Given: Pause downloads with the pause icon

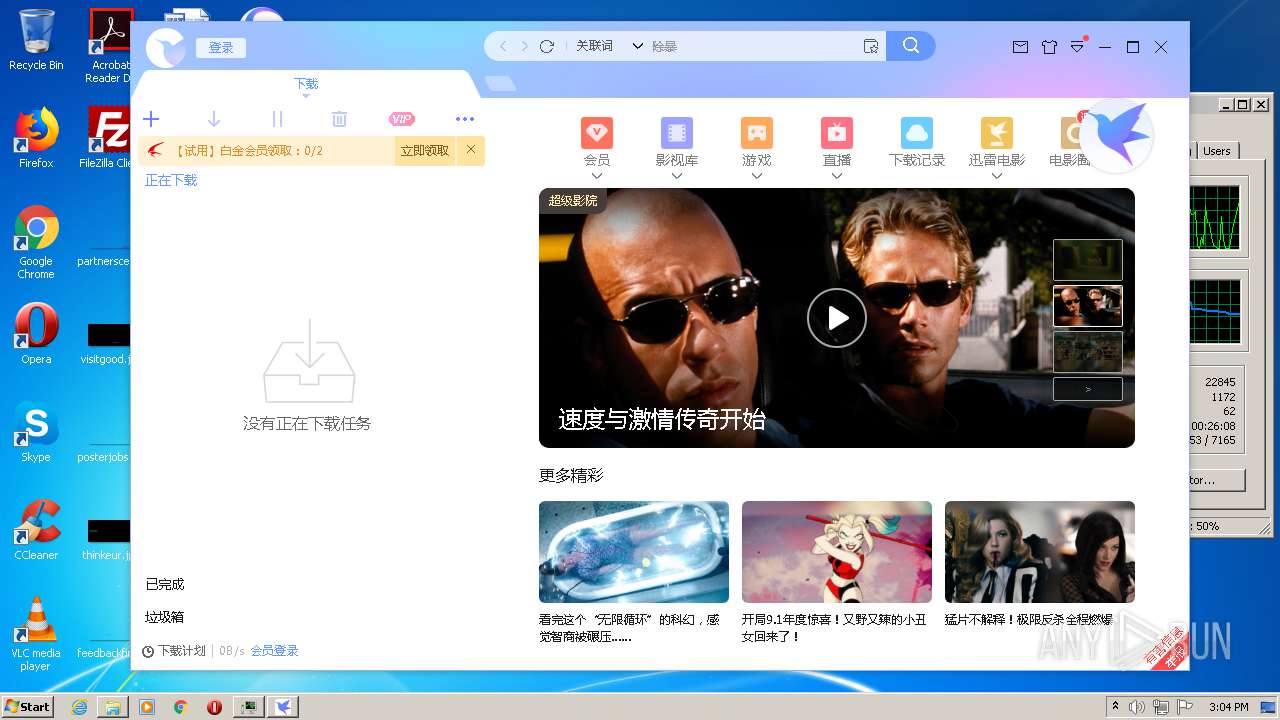Looking at the screenshot, I should [x=277, y=119].
